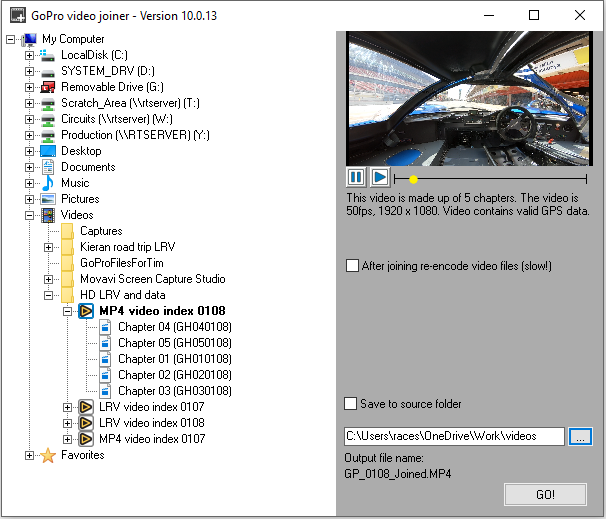This screenshot has height=519, width=606.
Task: Click the LRV video index 0108 icon
Action: (86, 423)
